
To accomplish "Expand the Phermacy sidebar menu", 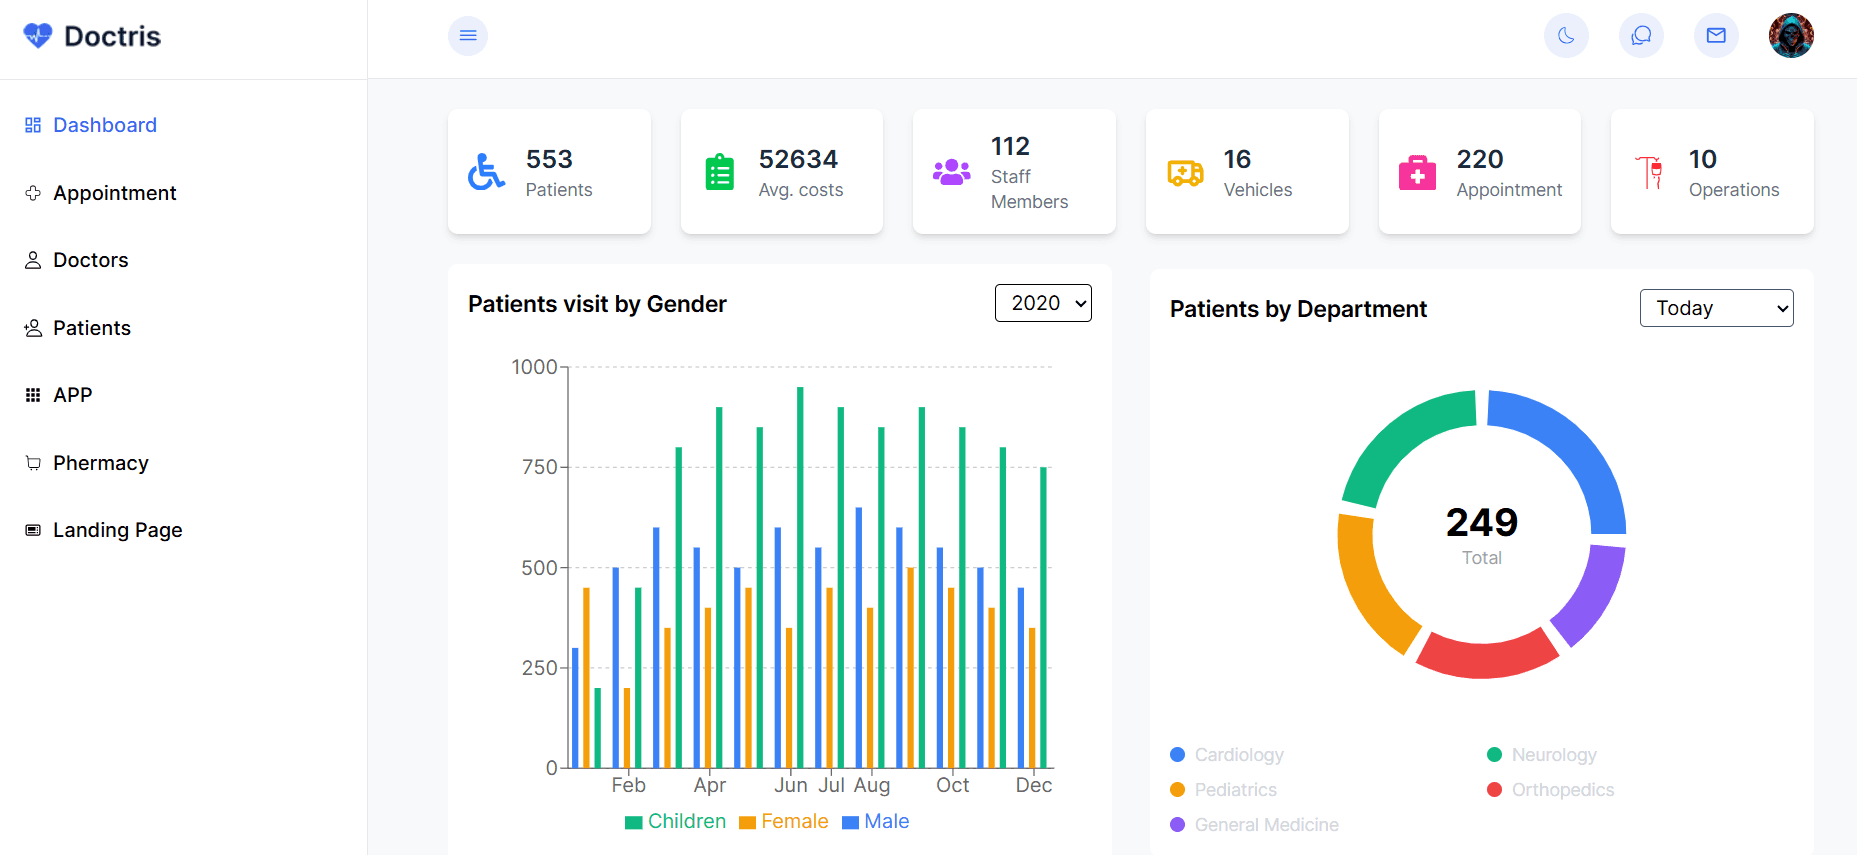I will point(100,463).
